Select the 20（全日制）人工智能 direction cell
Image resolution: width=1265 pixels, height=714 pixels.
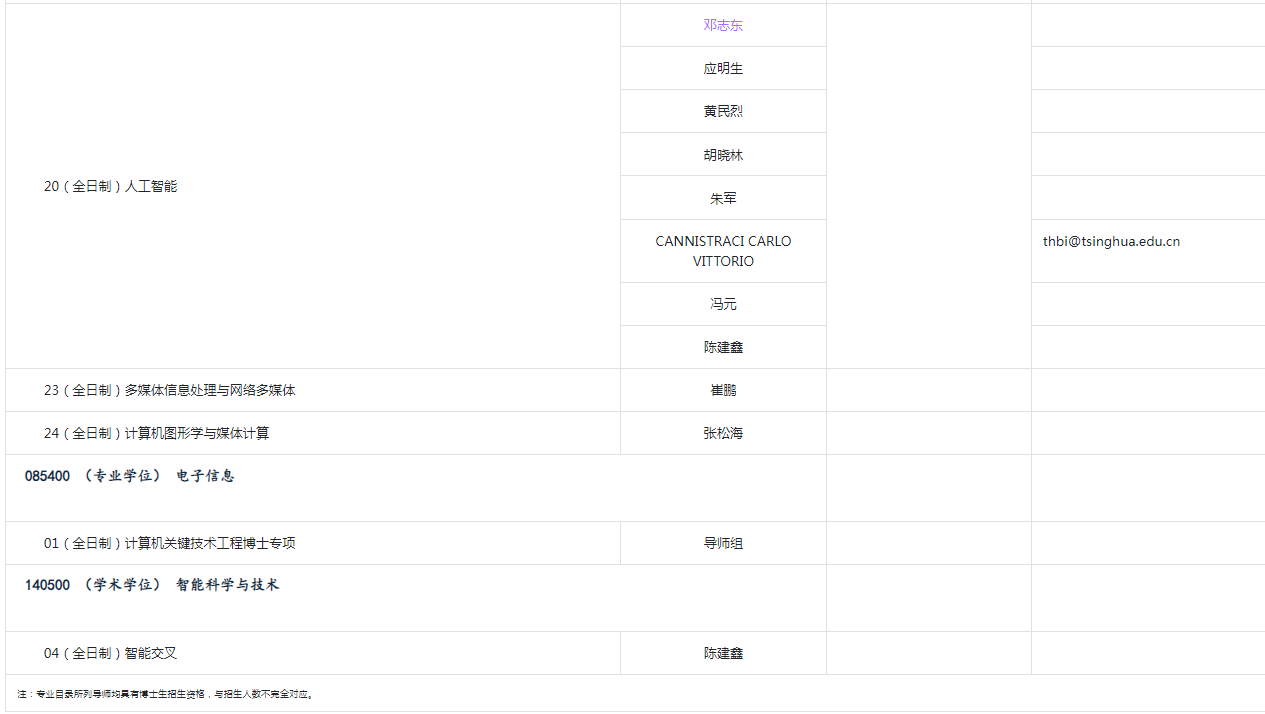[110, 186]
